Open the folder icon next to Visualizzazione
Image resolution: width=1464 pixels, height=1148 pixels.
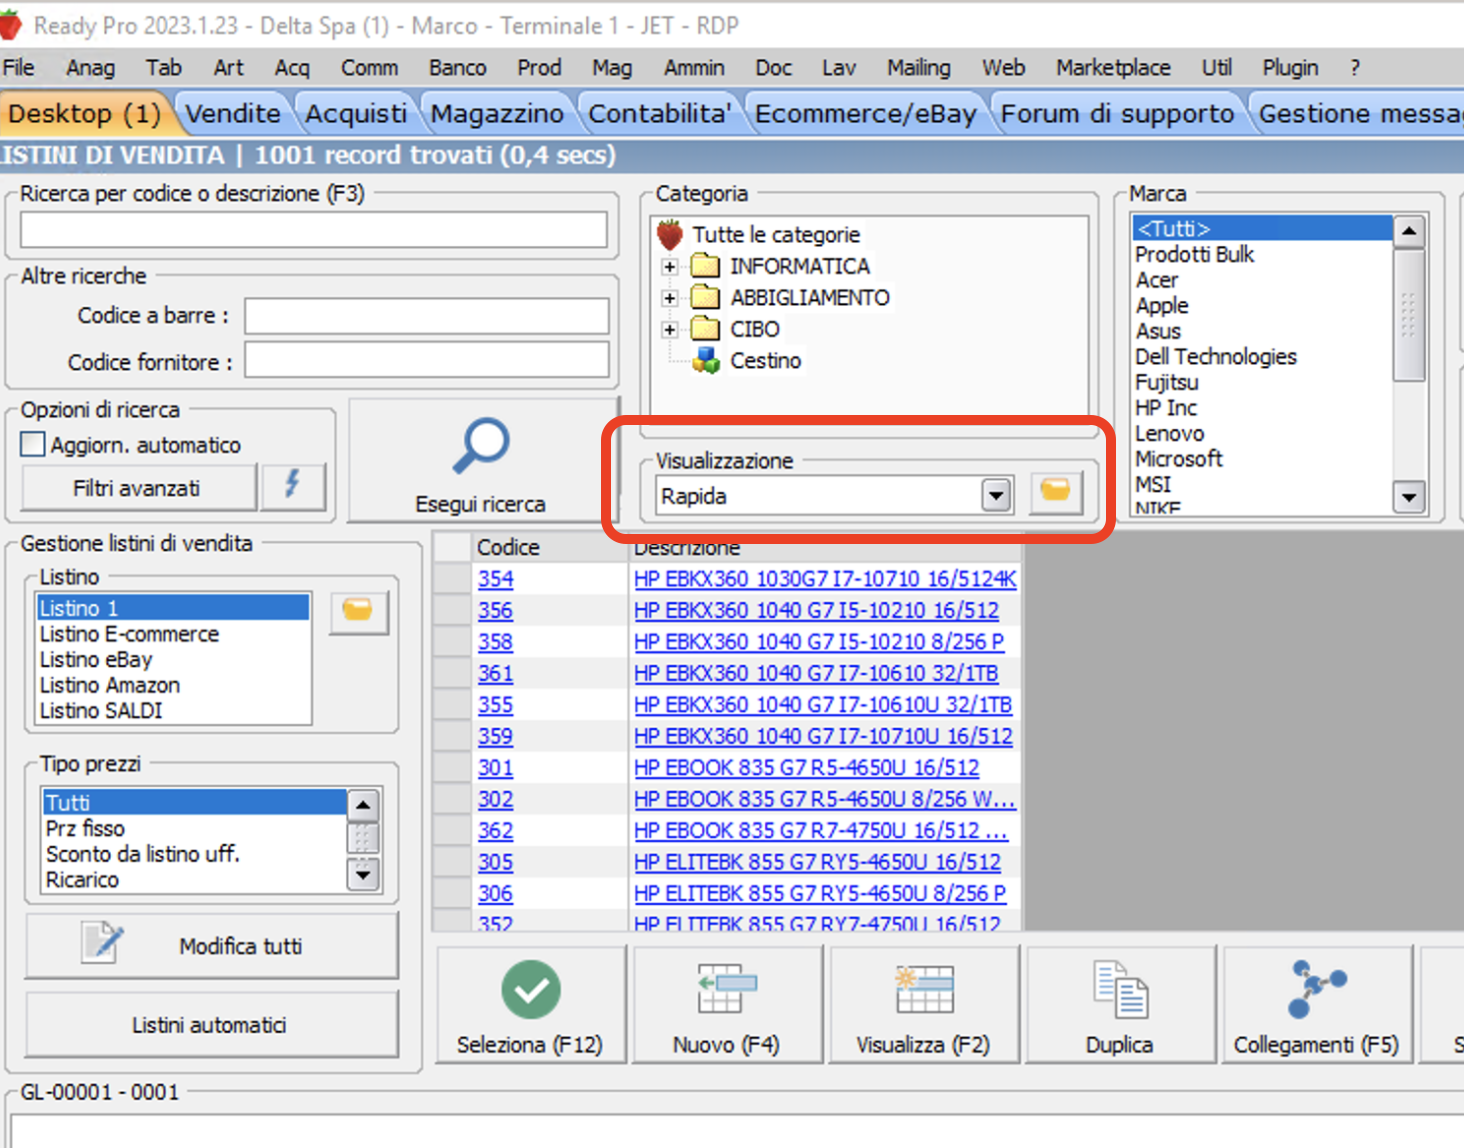click(x=1055, y=493)
